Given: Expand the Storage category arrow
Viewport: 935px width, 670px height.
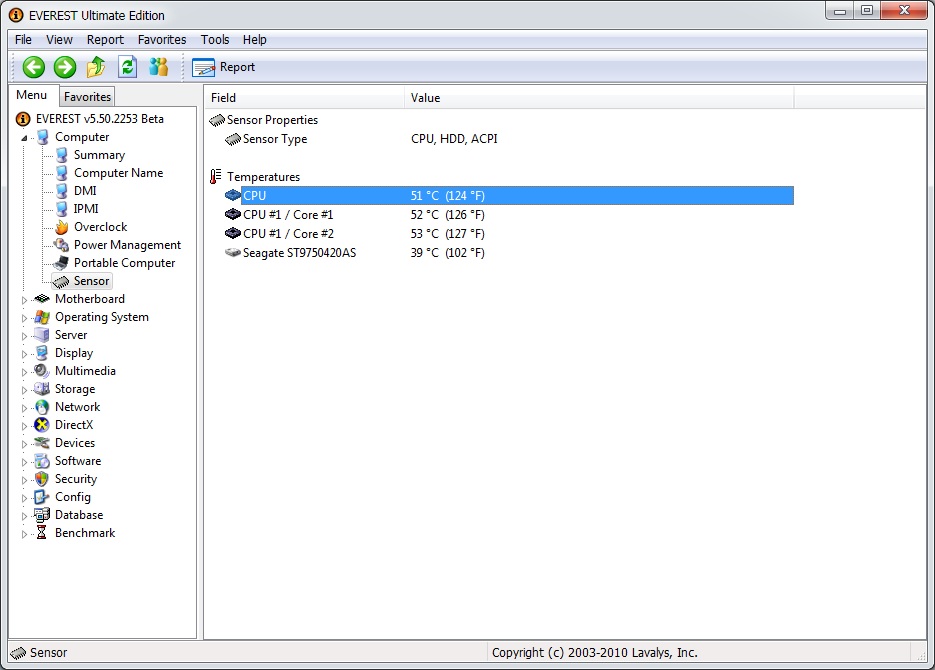Looking at the screenshot, I should point(25,390).
